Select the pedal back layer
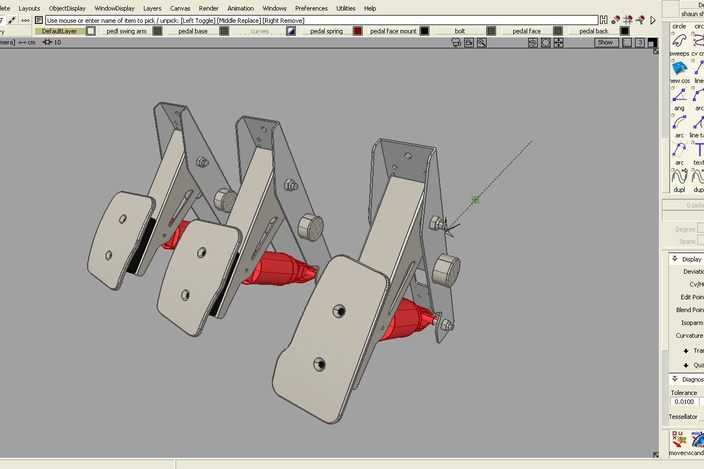704x469 pixels. point(594,31)
